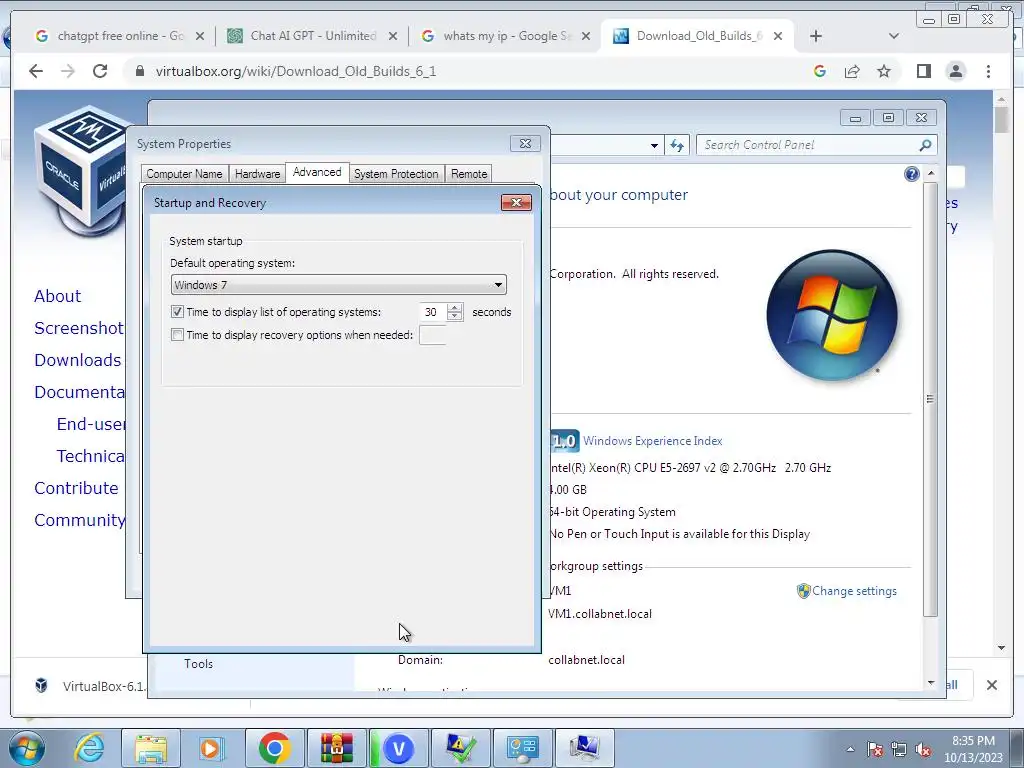Click the Control Panel search magnifier
The height and width of the screenshot is (768, 1024).
(925, 145)
